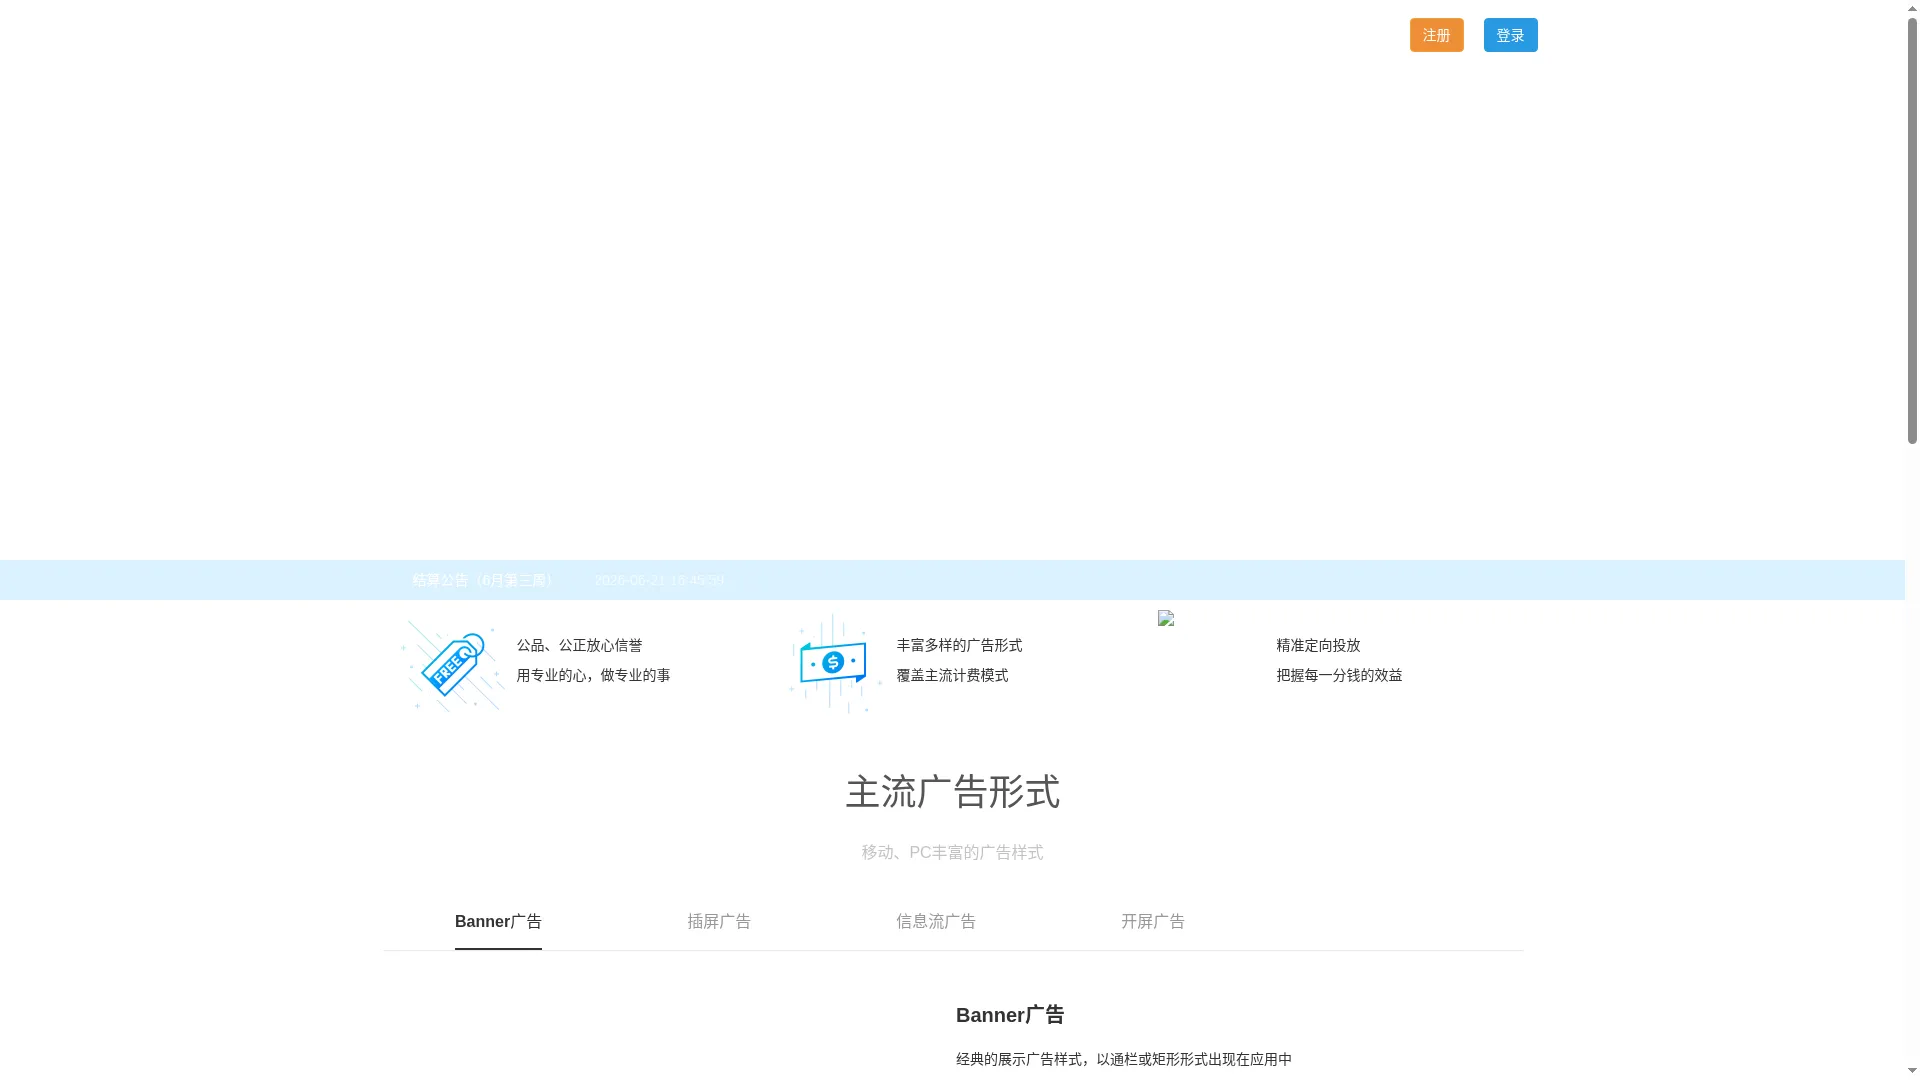Click the text 覆盖主流计费模式
This screenshot has height=1080, width=1920.
pos(952,676)
